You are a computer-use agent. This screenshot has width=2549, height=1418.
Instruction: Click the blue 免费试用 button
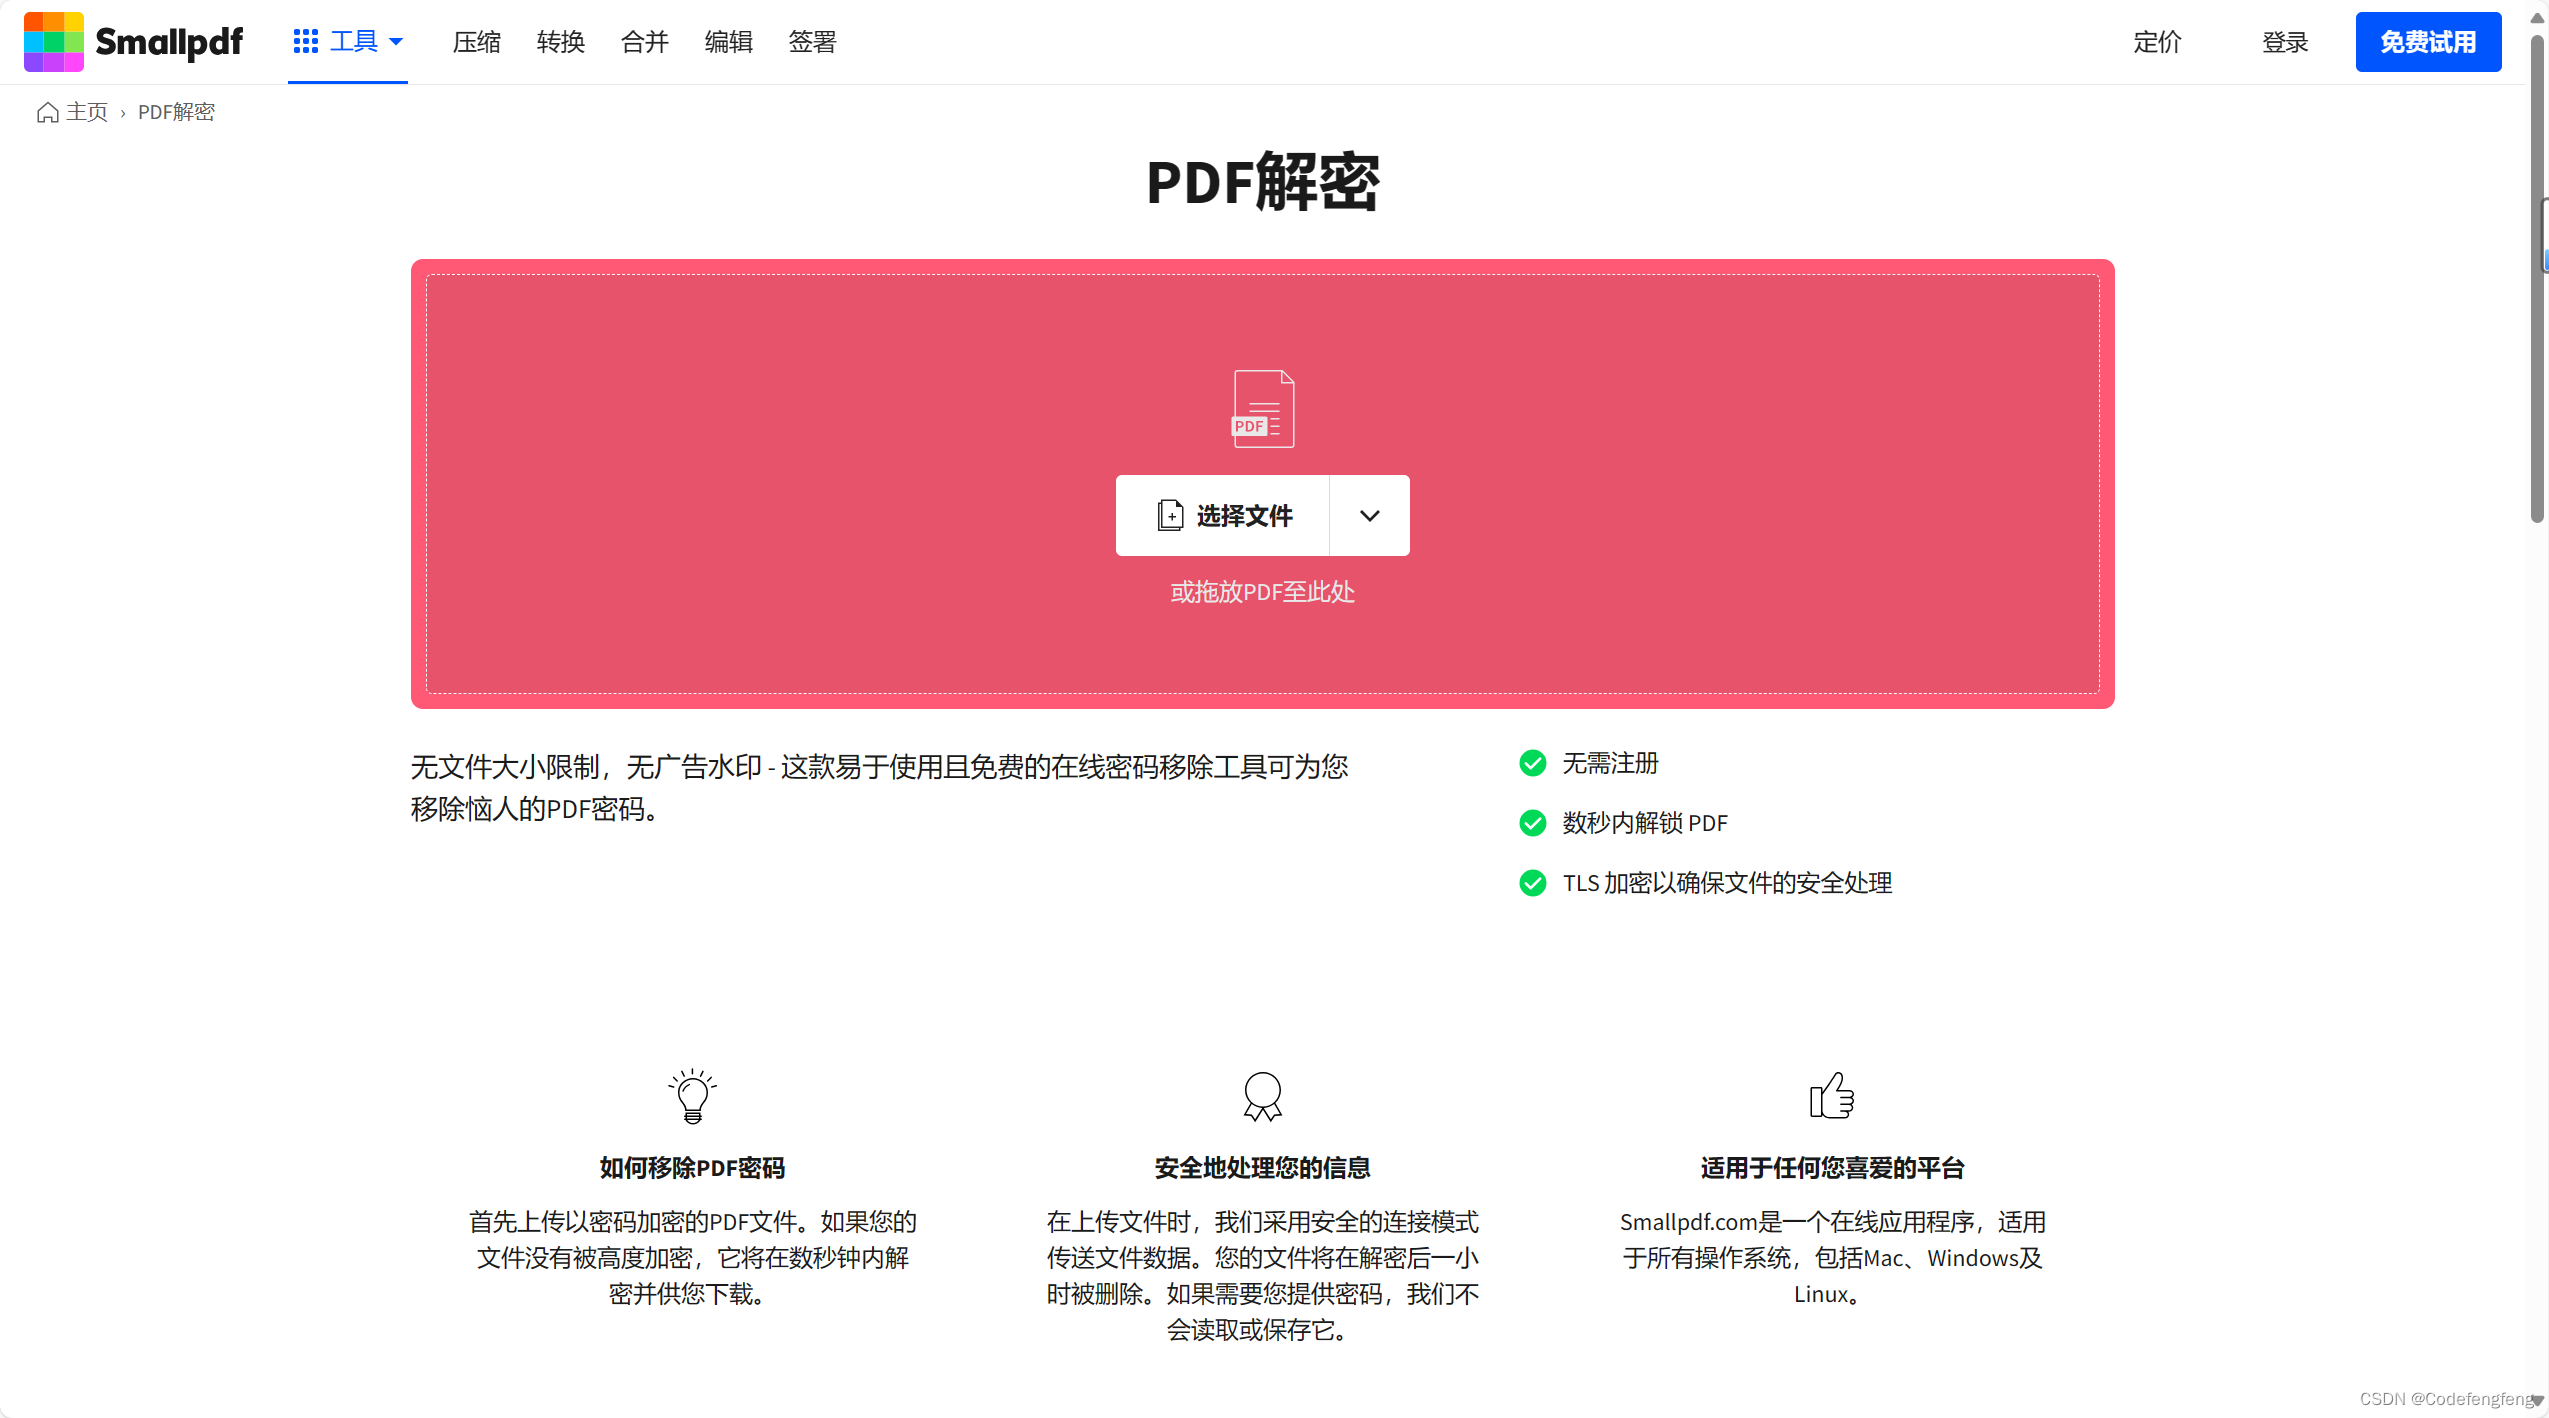[2427, 42]
